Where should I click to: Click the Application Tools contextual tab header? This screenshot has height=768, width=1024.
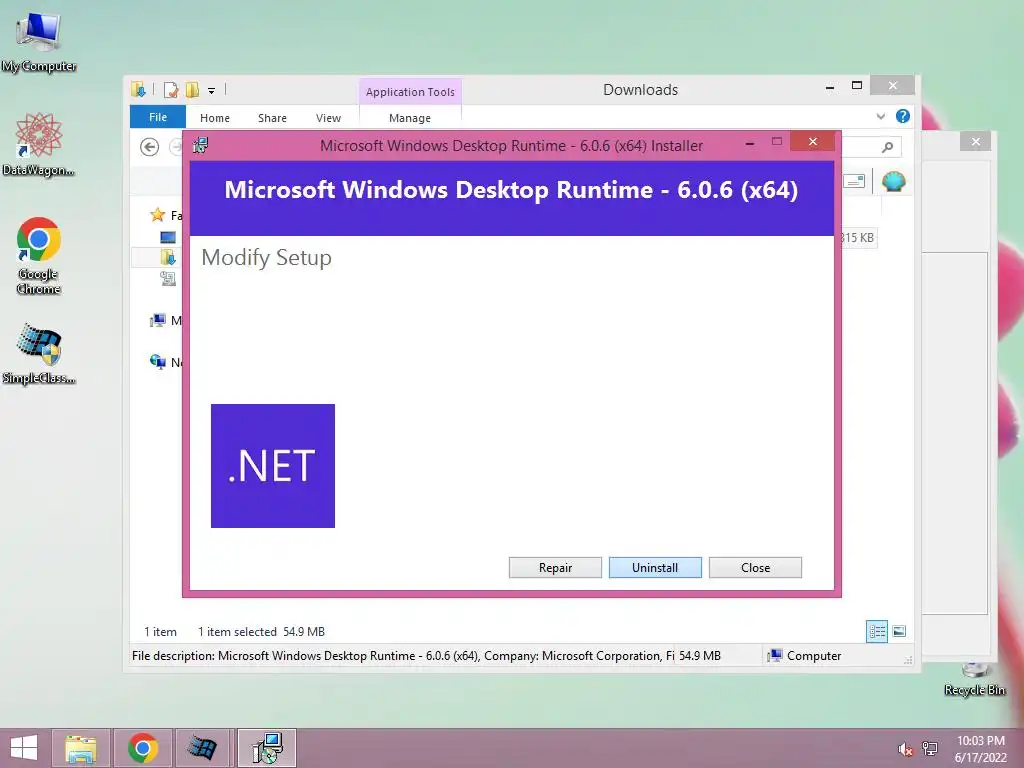[x=410, y=92]
